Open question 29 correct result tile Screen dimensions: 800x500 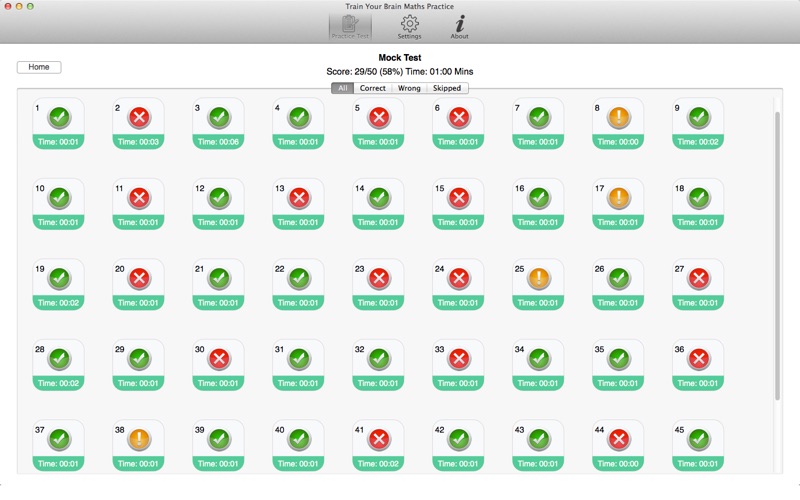(x=138, y=365)
